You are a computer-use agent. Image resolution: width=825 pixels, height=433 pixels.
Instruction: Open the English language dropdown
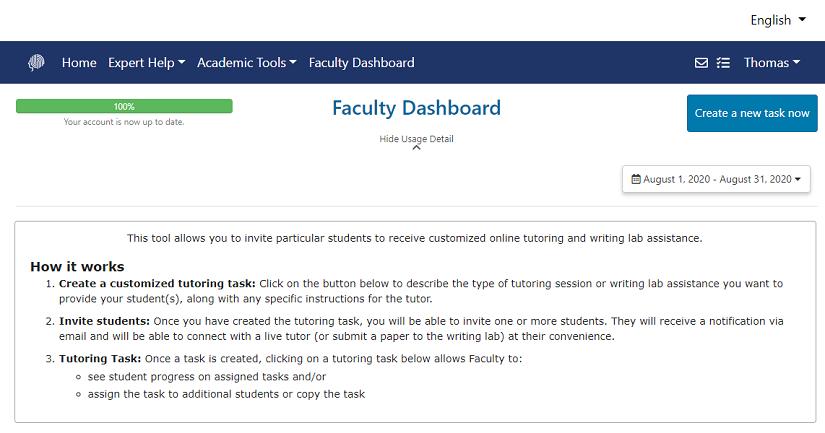click(784, 20)
